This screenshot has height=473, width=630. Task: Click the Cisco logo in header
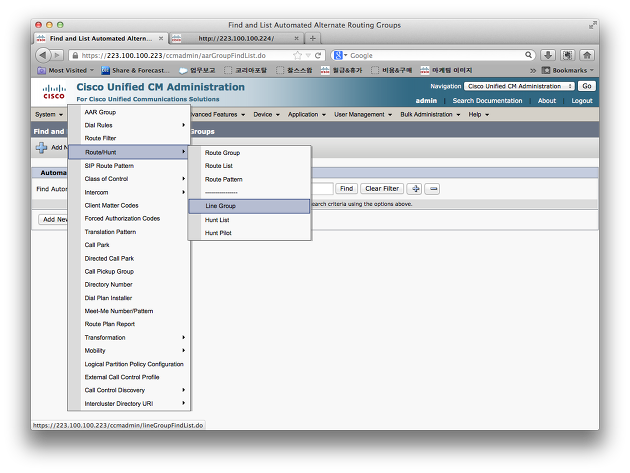click(54, 92)
